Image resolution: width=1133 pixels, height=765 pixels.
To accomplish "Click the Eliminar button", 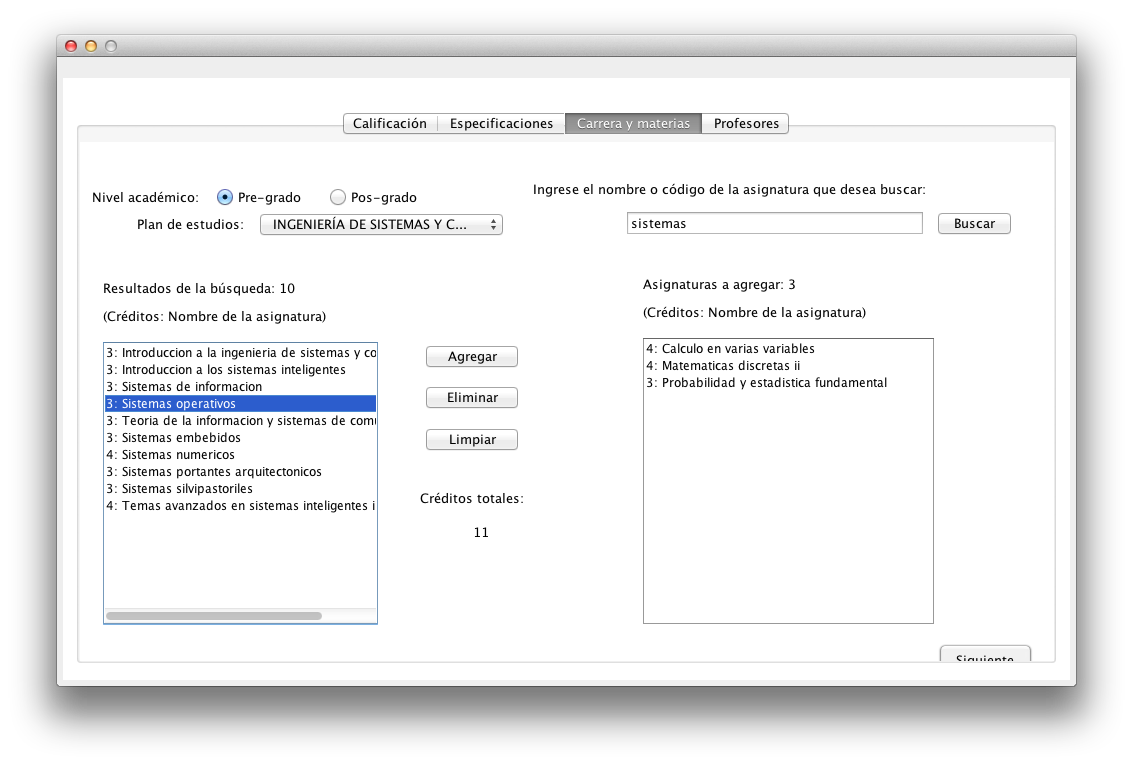I will pyautogui.click(x=472, y=397).
